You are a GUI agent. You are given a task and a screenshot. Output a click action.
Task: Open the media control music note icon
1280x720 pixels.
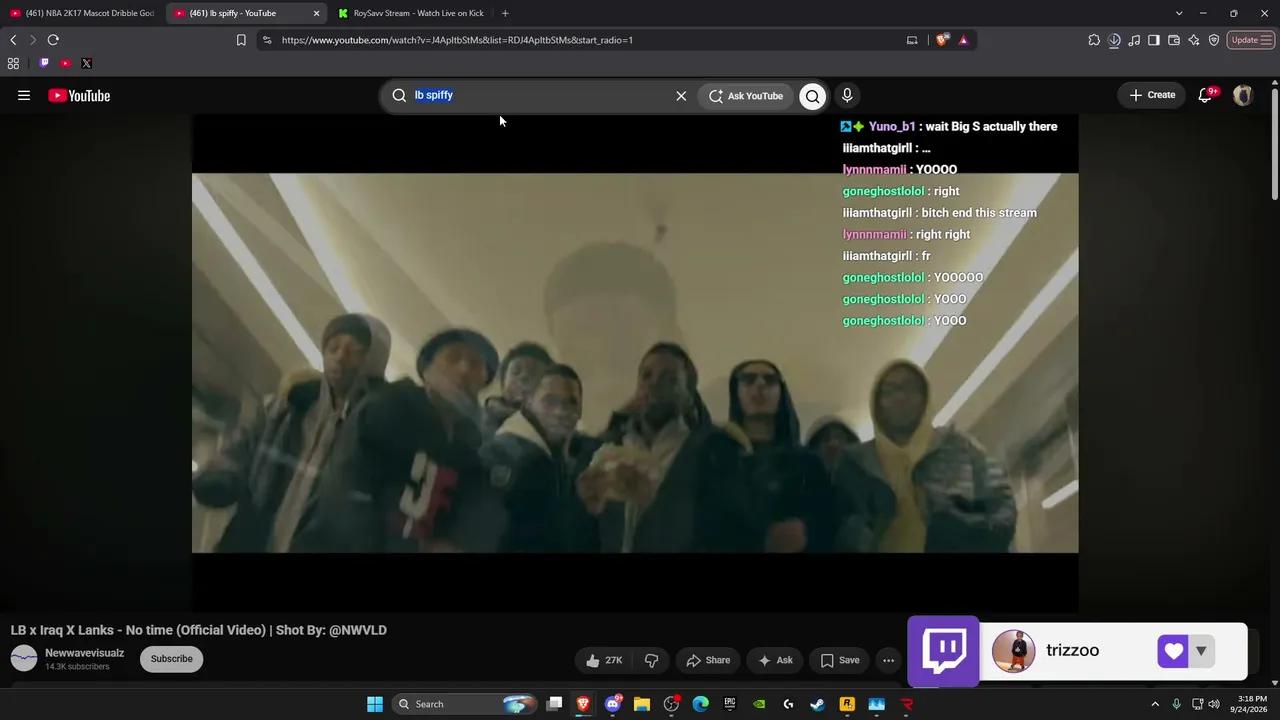click(1134, 40)
